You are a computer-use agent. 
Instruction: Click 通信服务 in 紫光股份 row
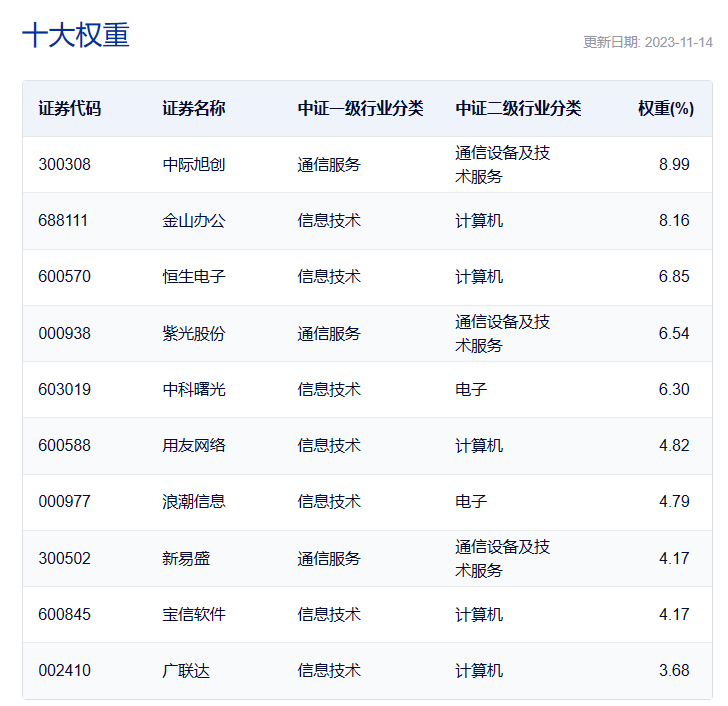tap(329, 333)
